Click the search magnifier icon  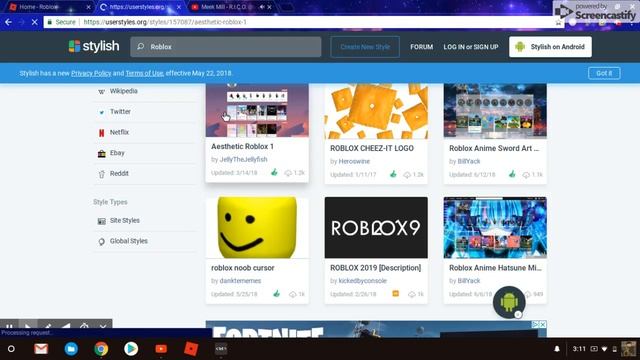click(141, 47)
